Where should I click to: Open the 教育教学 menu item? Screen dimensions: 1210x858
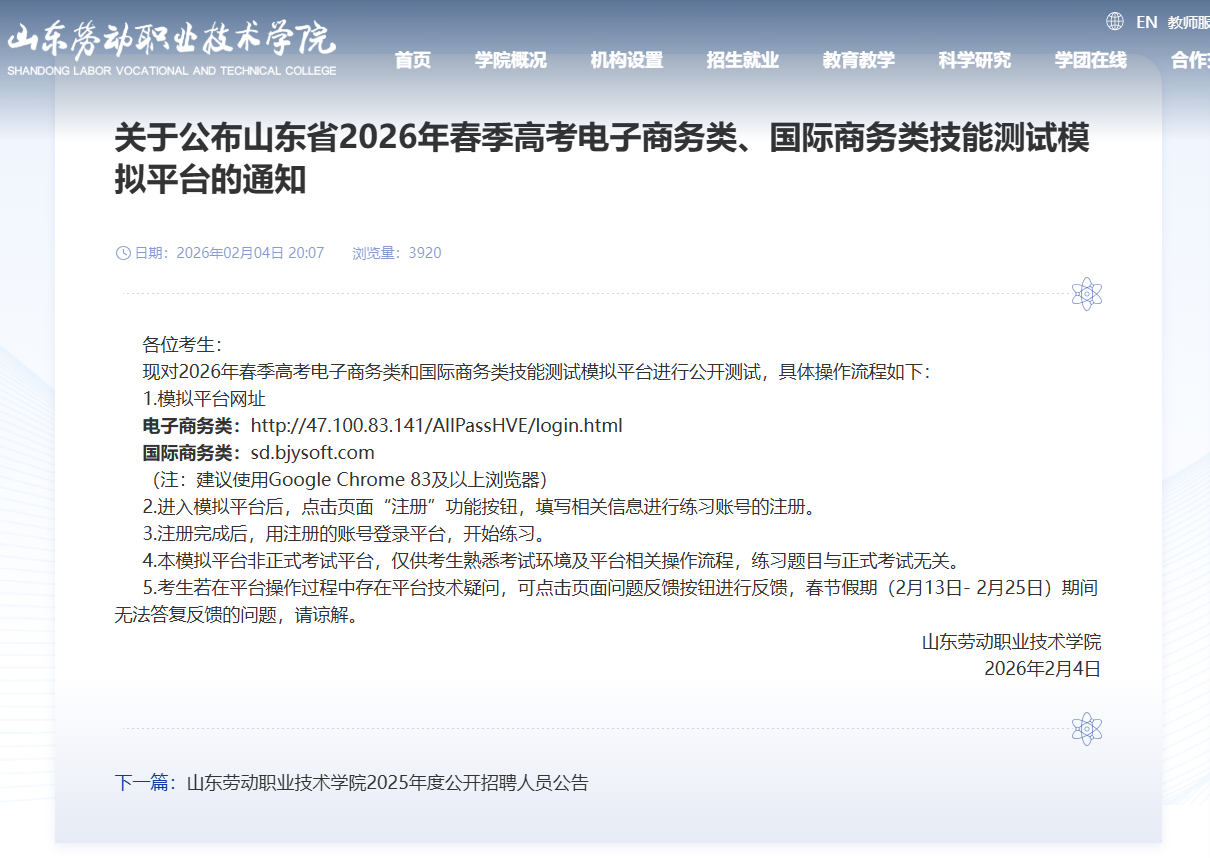858,61
